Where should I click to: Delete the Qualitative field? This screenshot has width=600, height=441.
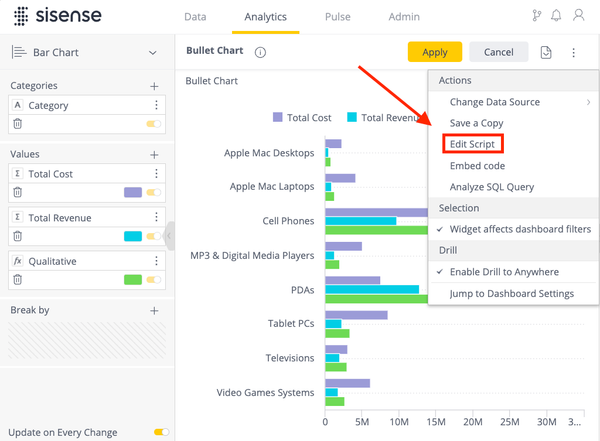click(x=18, y=279)
